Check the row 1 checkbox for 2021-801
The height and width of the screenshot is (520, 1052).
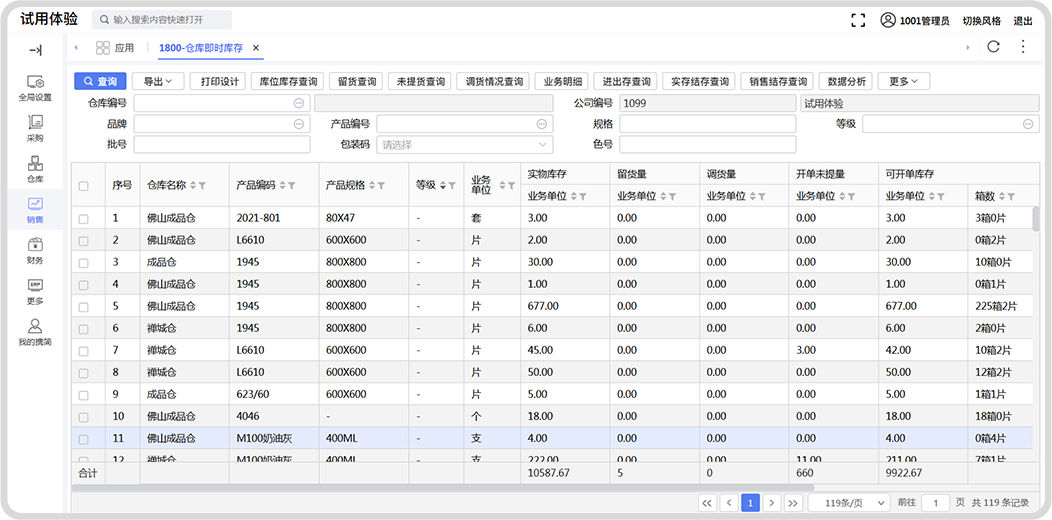click(84, 218)
